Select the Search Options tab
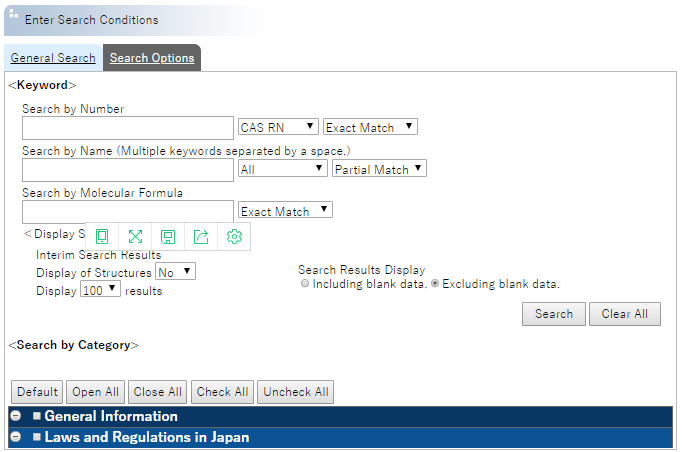This screenshot has width=682, height=452. (x=152, y=58)
